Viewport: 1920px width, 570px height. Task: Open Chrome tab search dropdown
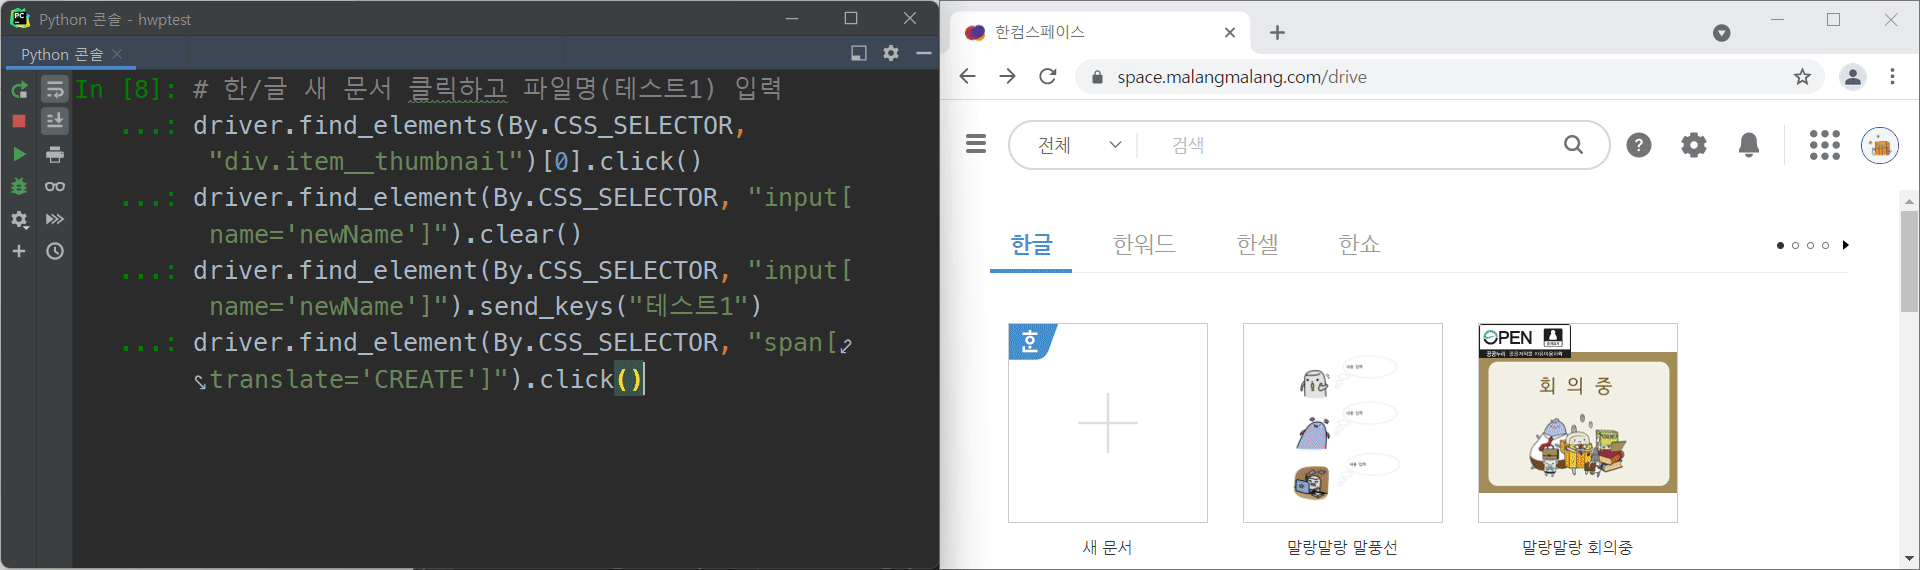(1721, 33)
